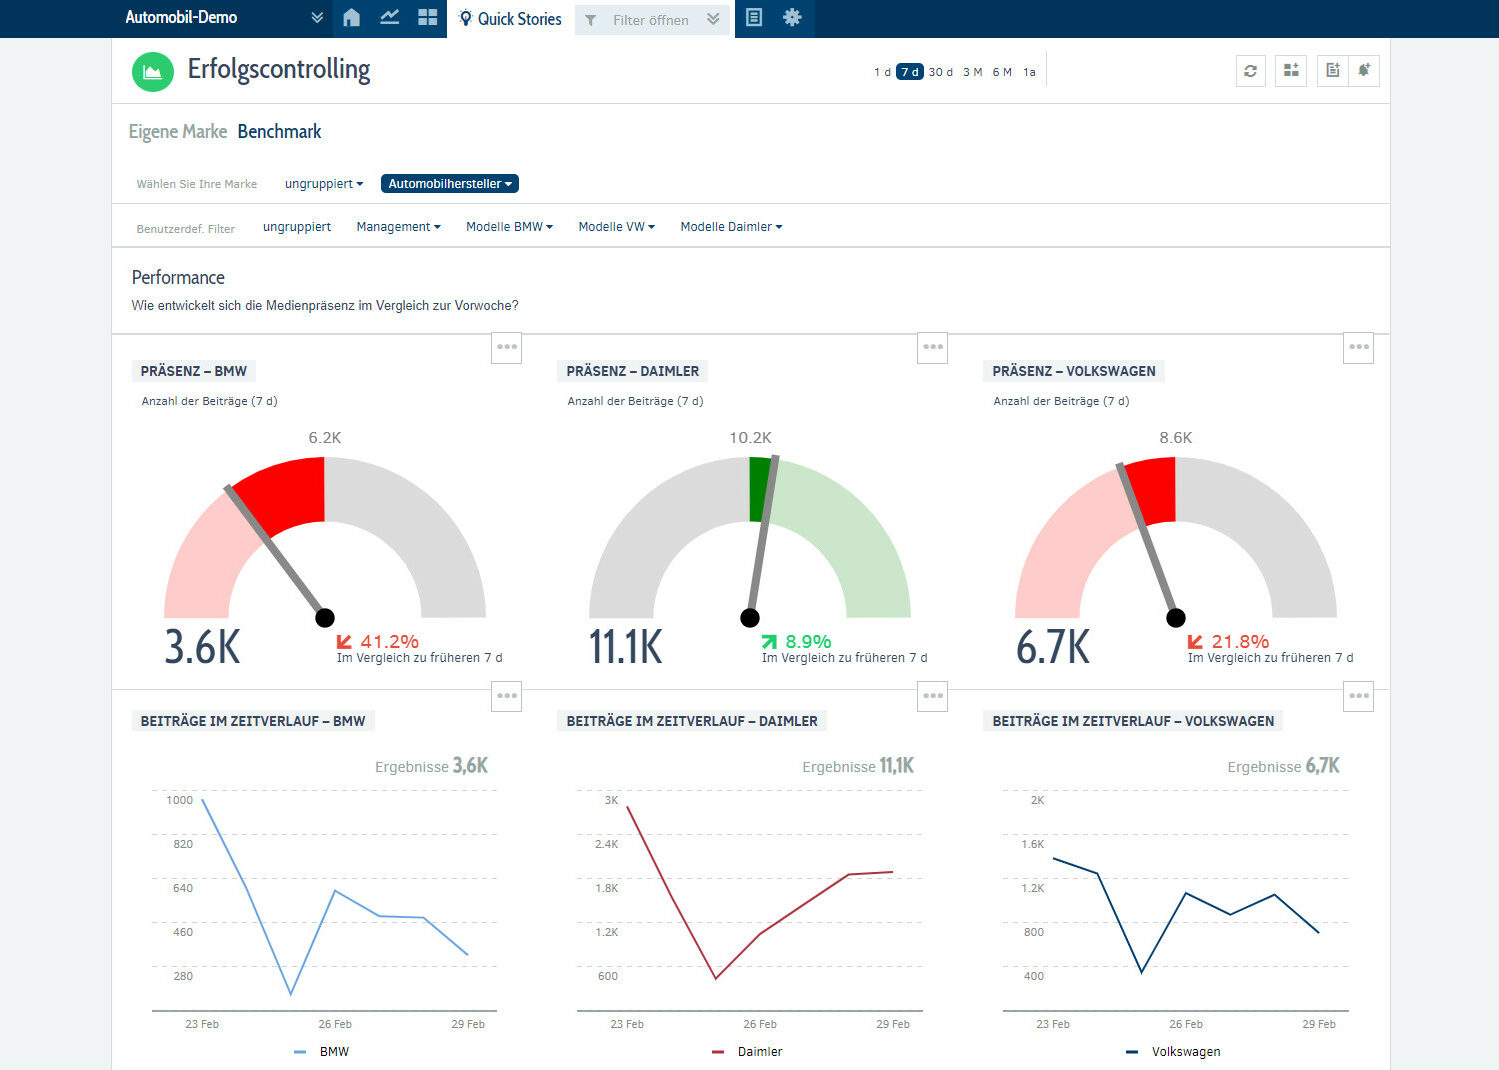Click BMW red down-arrow trend icon
This screenshot has width=1499, height=1070.
pyautogui.click(x=344, y=642)
